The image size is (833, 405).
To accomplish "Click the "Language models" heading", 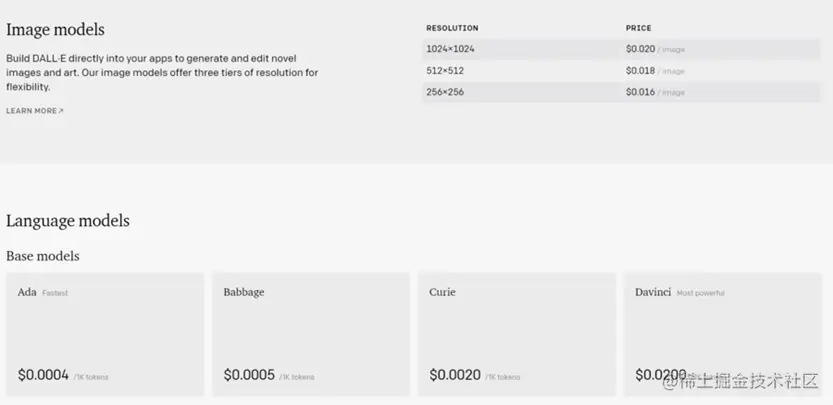I will tap(68, 221).
